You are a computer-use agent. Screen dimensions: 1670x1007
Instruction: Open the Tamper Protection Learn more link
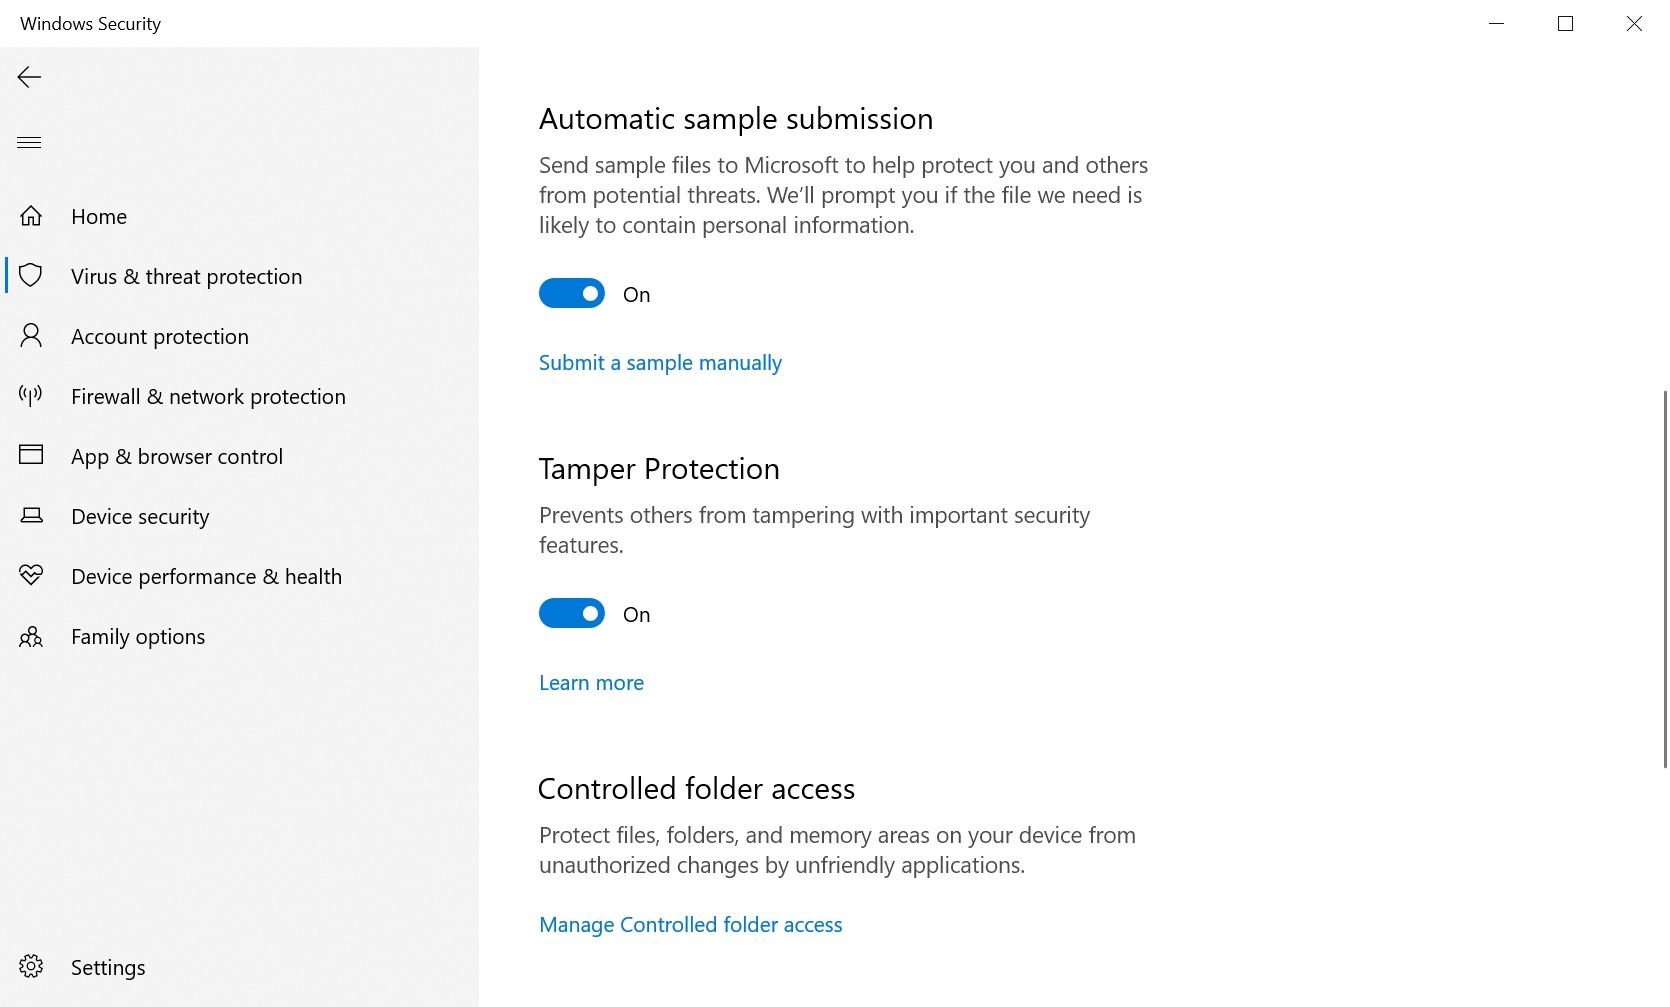[591, 683]
